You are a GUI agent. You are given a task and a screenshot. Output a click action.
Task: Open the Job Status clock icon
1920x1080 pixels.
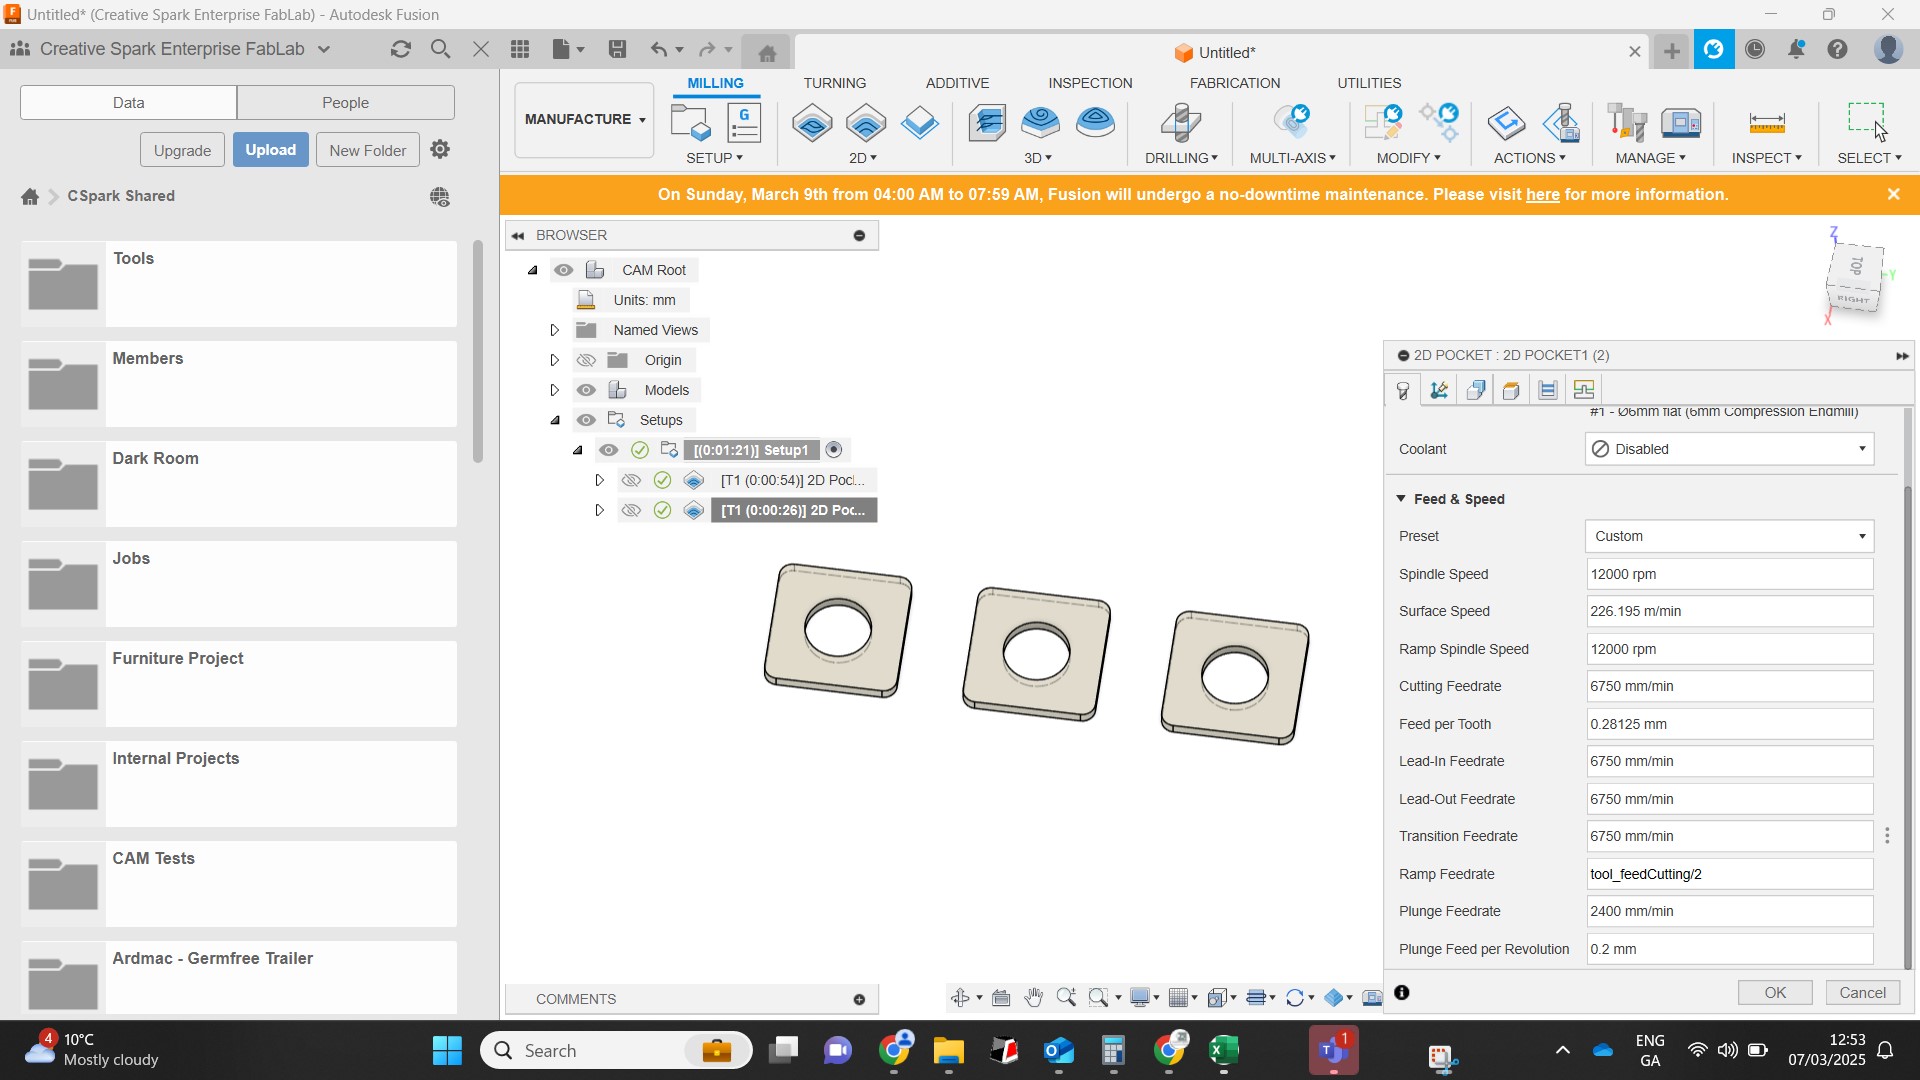point(1755,49)
